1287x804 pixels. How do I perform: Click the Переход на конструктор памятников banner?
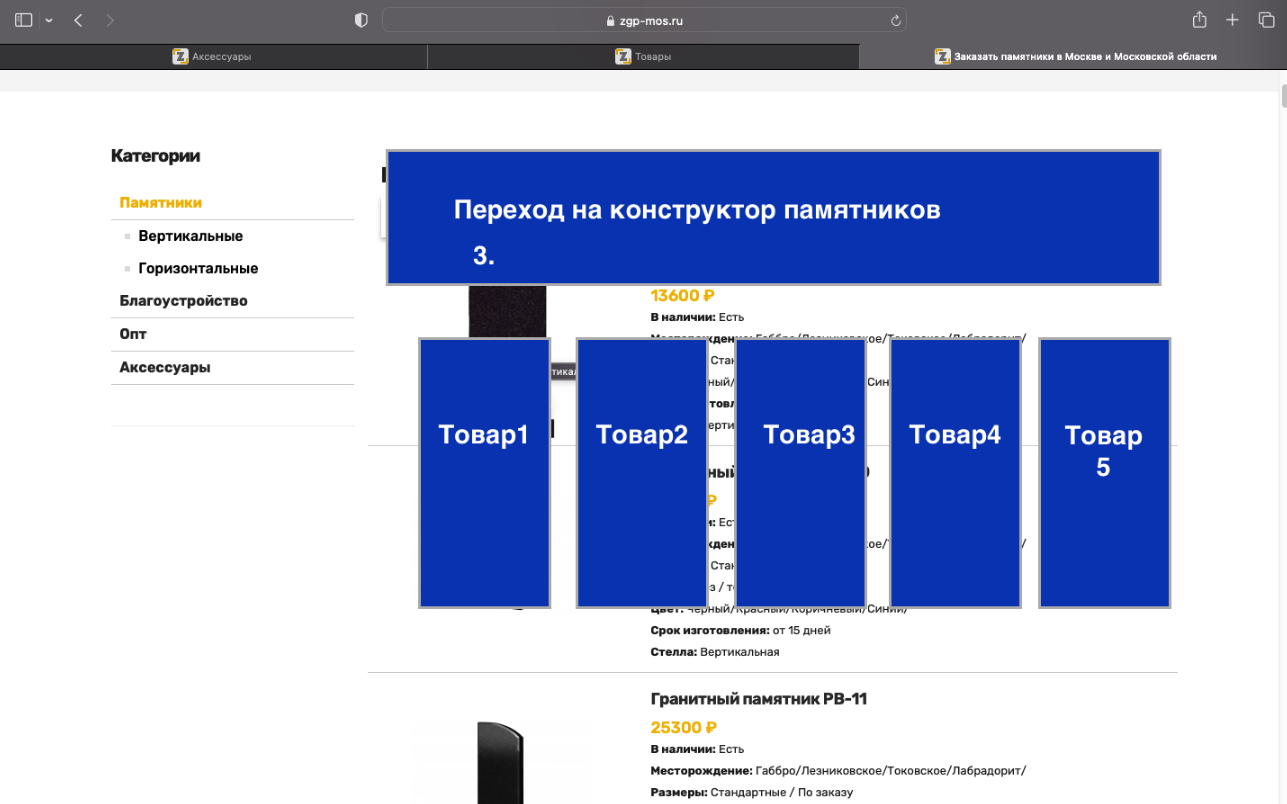click(772, 218)
